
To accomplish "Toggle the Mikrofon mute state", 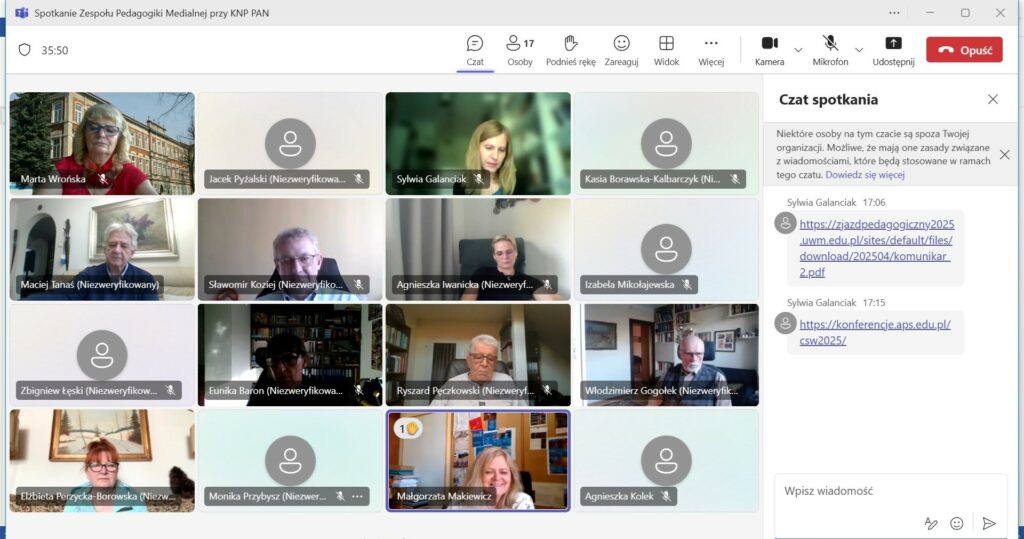I will tap(830, 49).
